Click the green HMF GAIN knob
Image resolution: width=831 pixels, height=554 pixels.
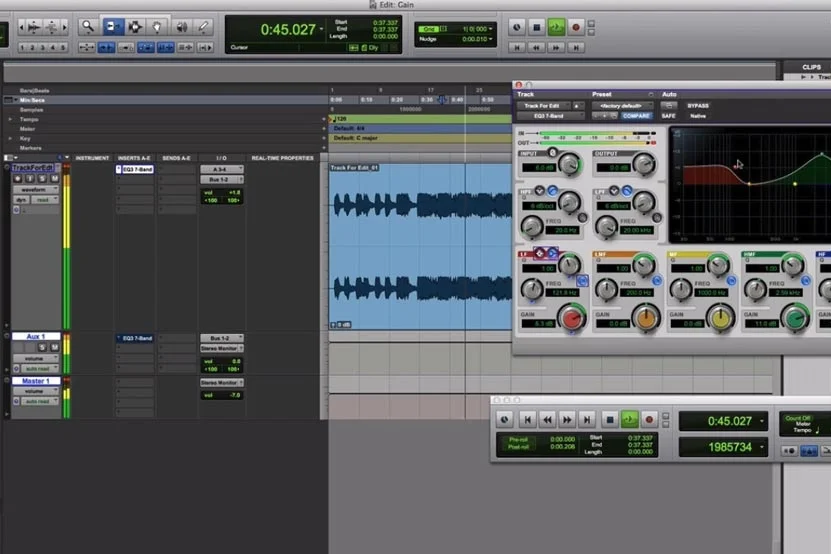tap(795, 318)
